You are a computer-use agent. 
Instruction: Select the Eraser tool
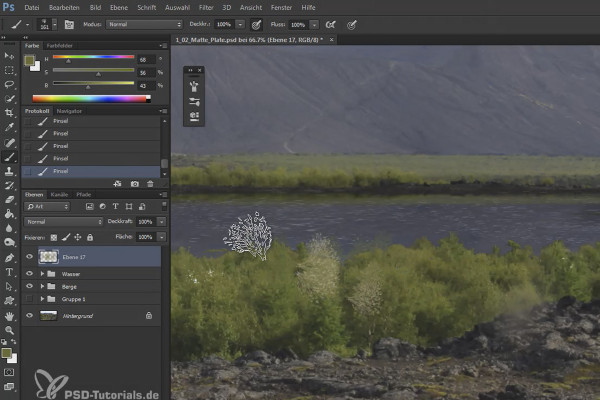pyautogui.click(x=9, y=199)
